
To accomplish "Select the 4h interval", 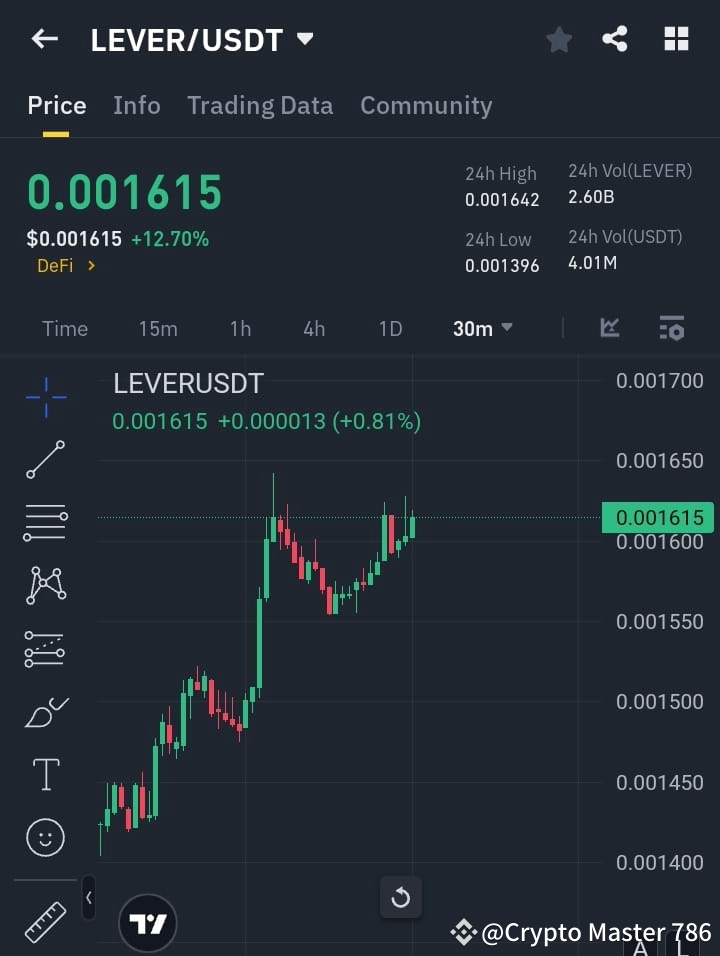I will [314, 329].
